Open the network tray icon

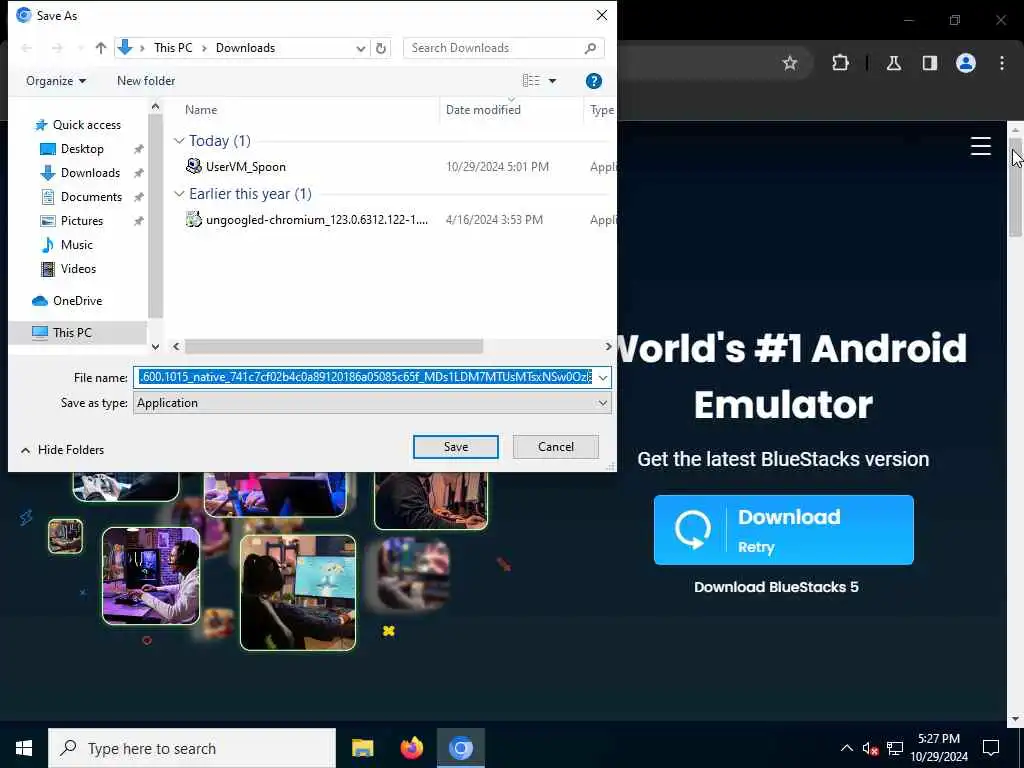click(895, 748)
